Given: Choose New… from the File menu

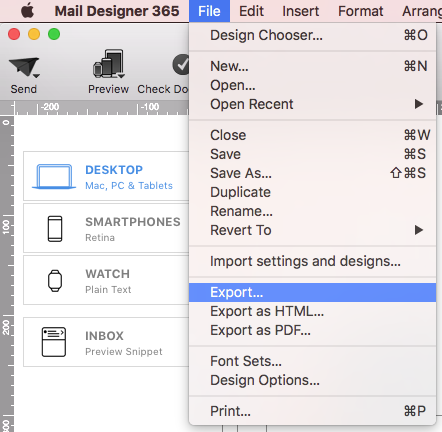Looking at the screenshot, I should (x=312, y=66).
